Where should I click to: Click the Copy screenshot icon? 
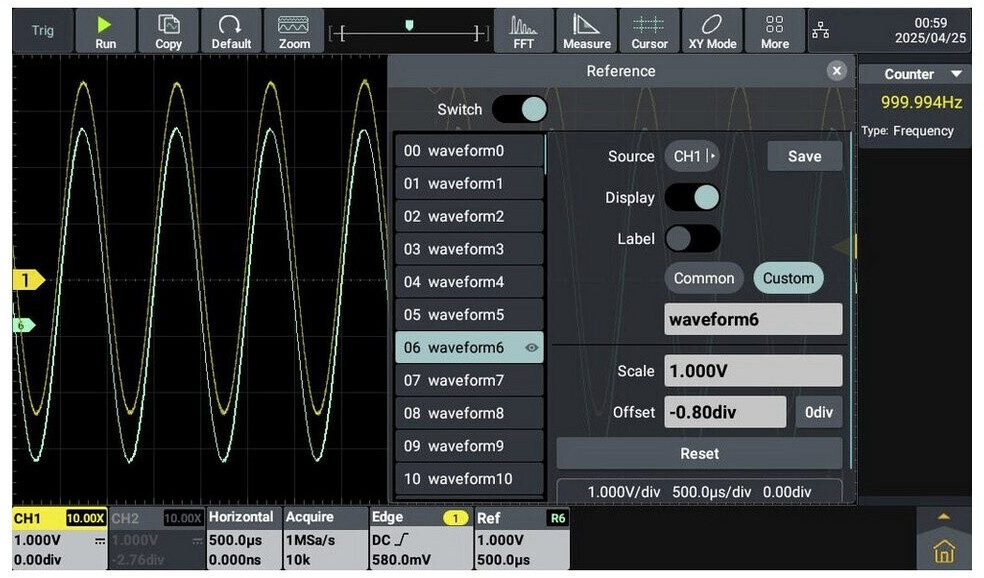point(168,31)
